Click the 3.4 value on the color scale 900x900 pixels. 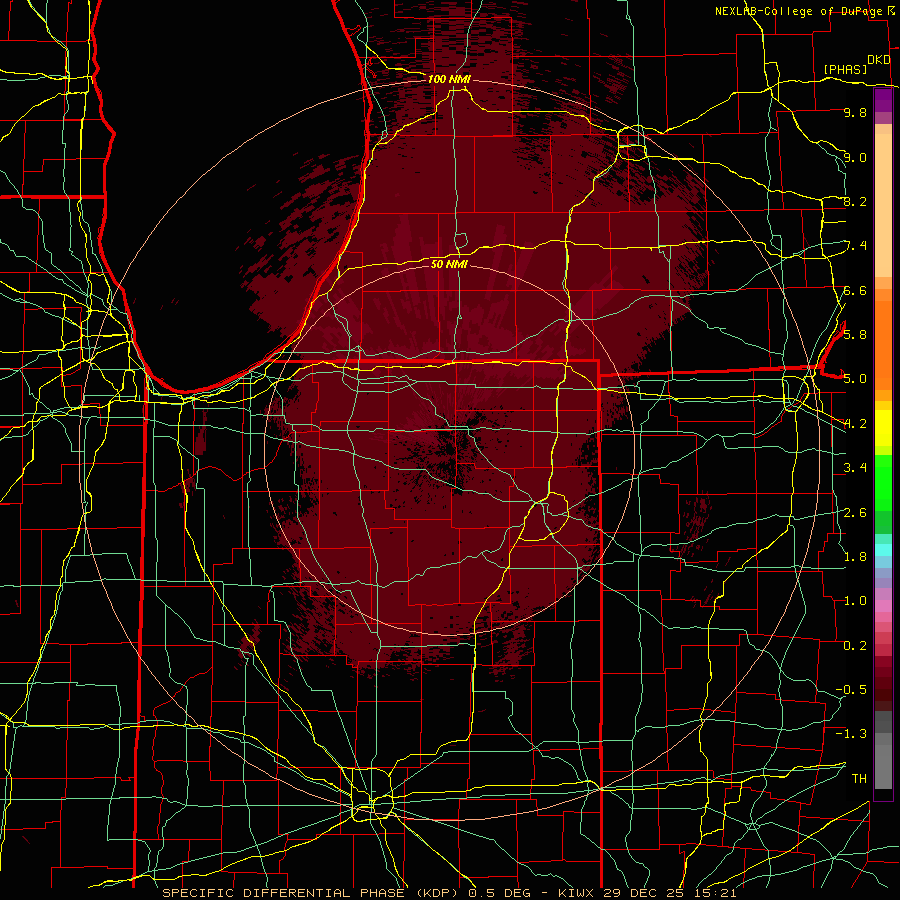pyautogui.click(x=855, y=467)
